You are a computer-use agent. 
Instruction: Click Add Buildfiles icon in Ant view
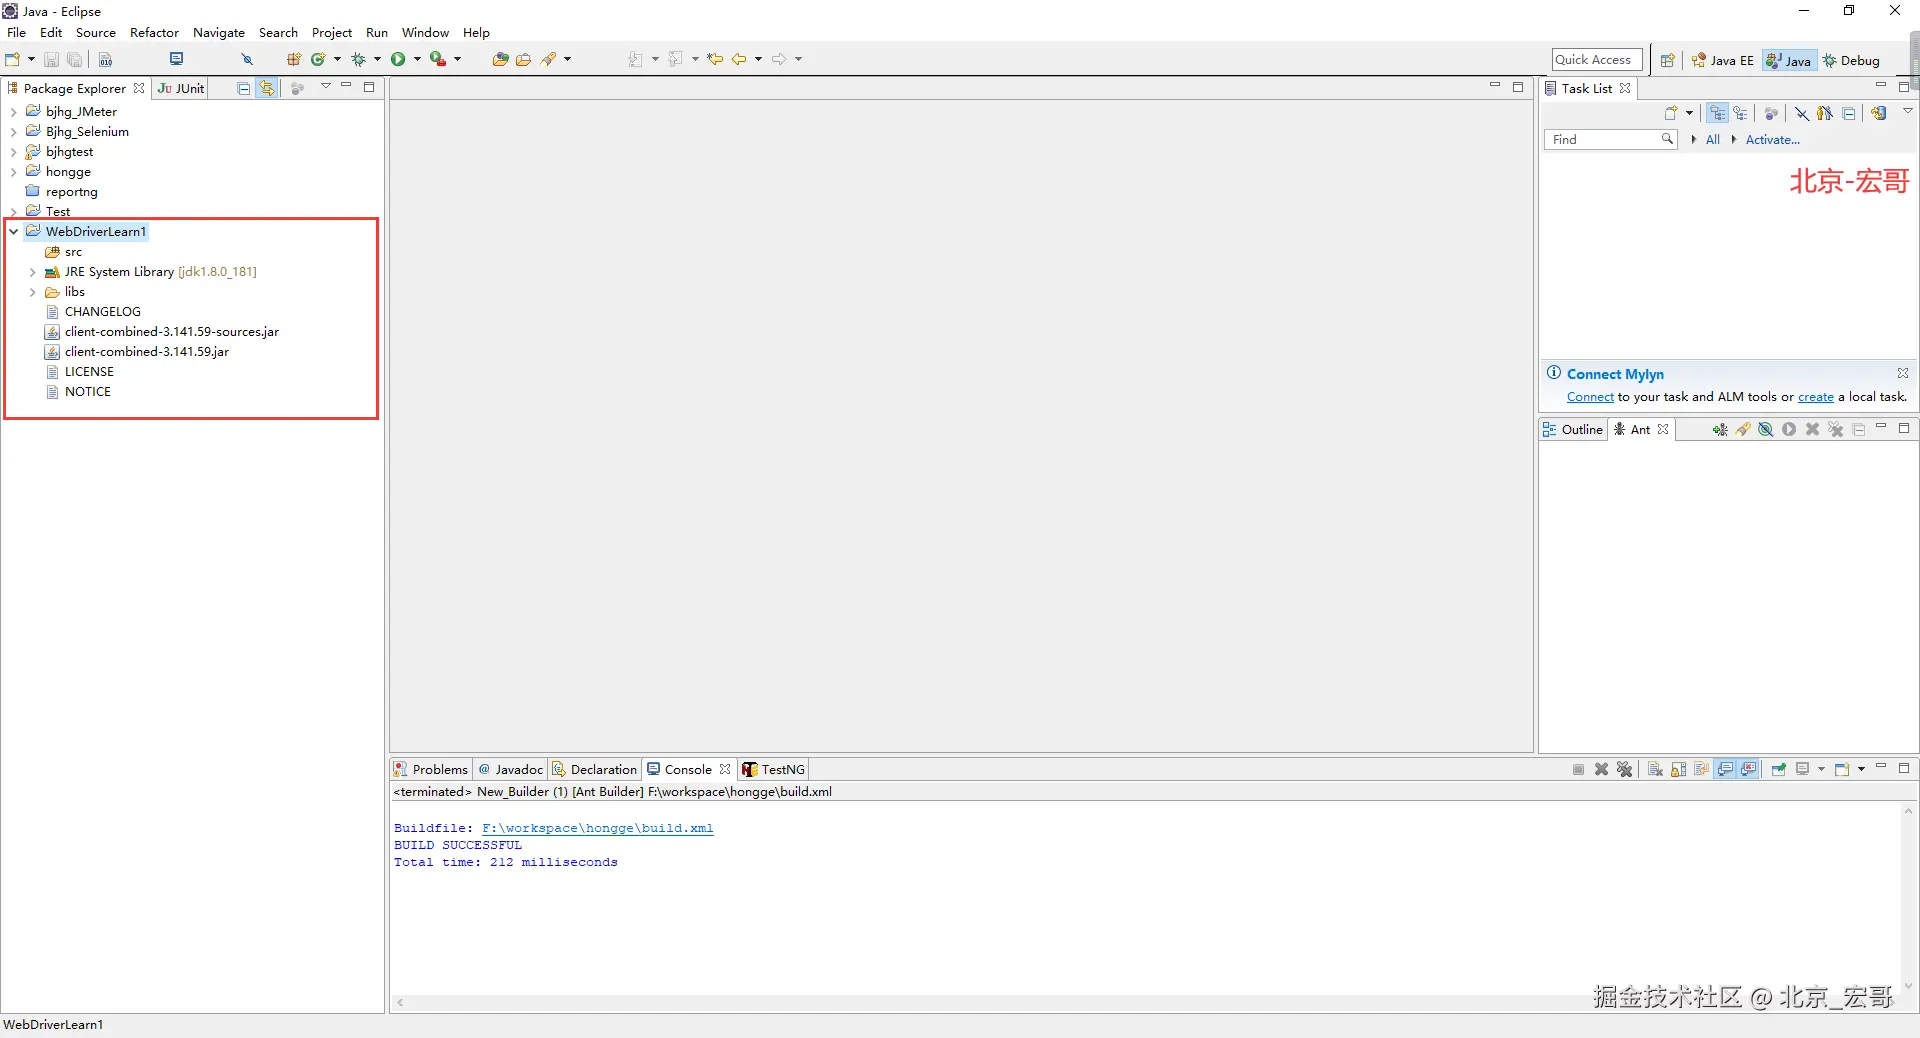coord(1719,430)
